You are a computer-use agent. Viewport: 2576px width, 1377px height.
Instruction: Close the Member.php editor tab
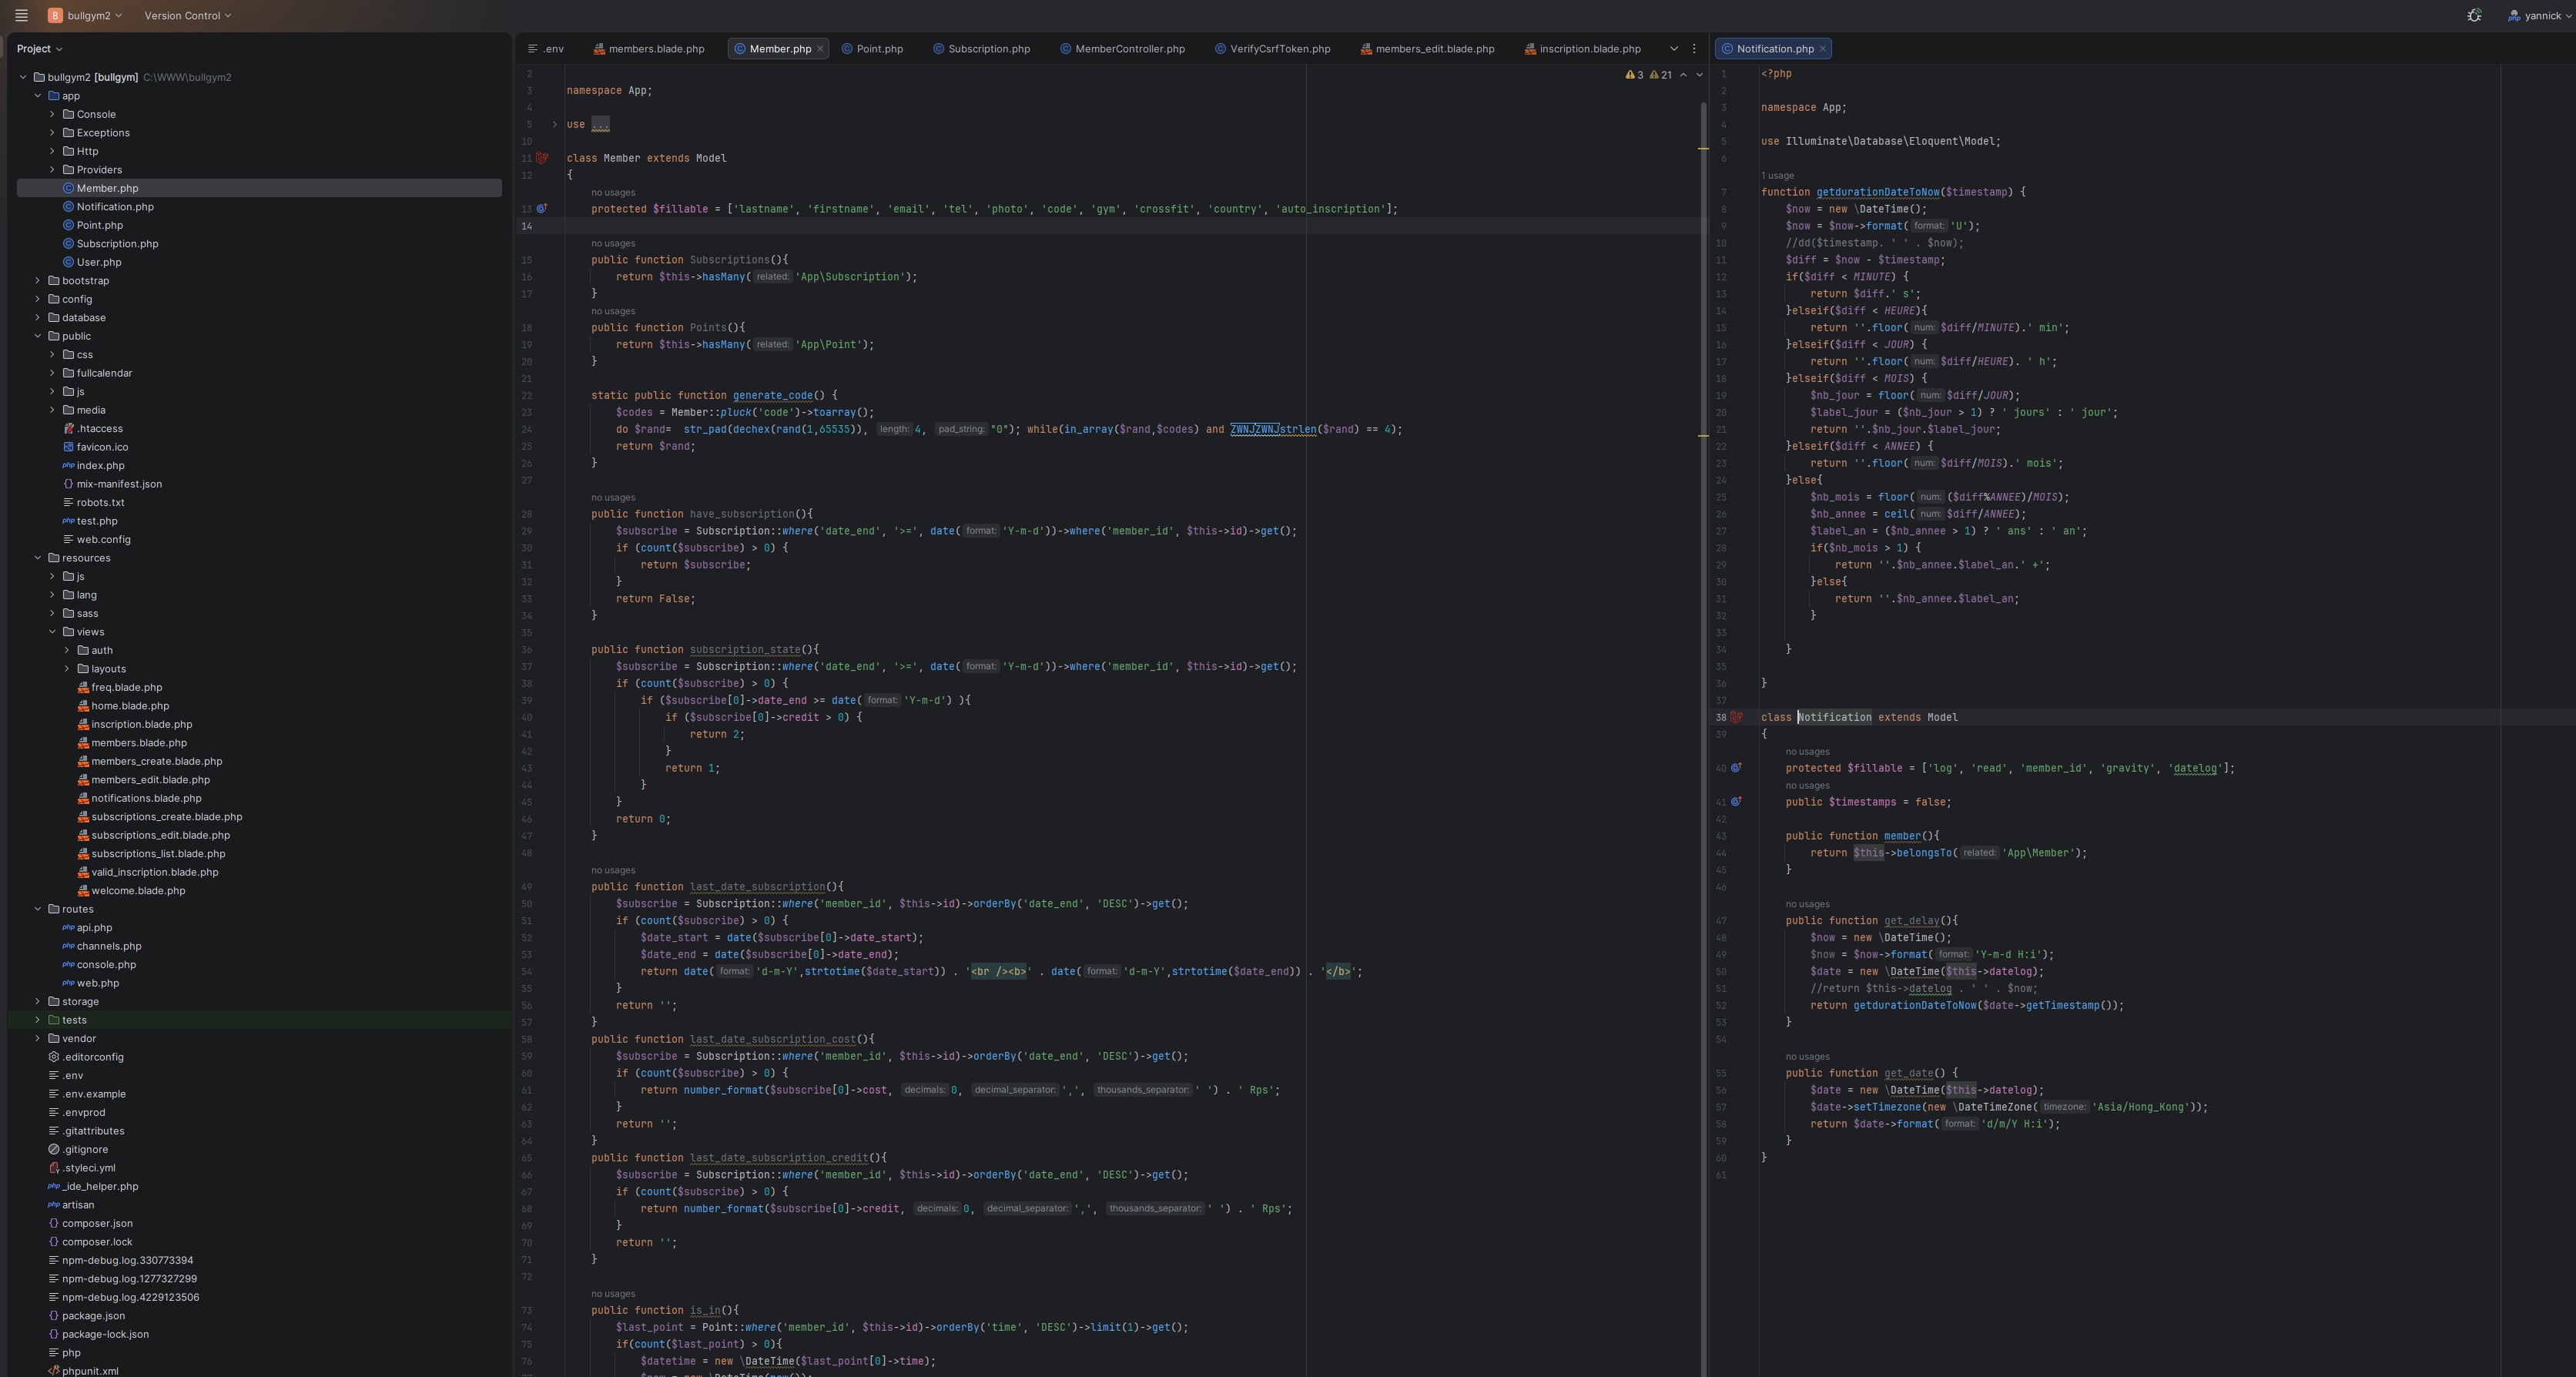click(x=820, y=48)
